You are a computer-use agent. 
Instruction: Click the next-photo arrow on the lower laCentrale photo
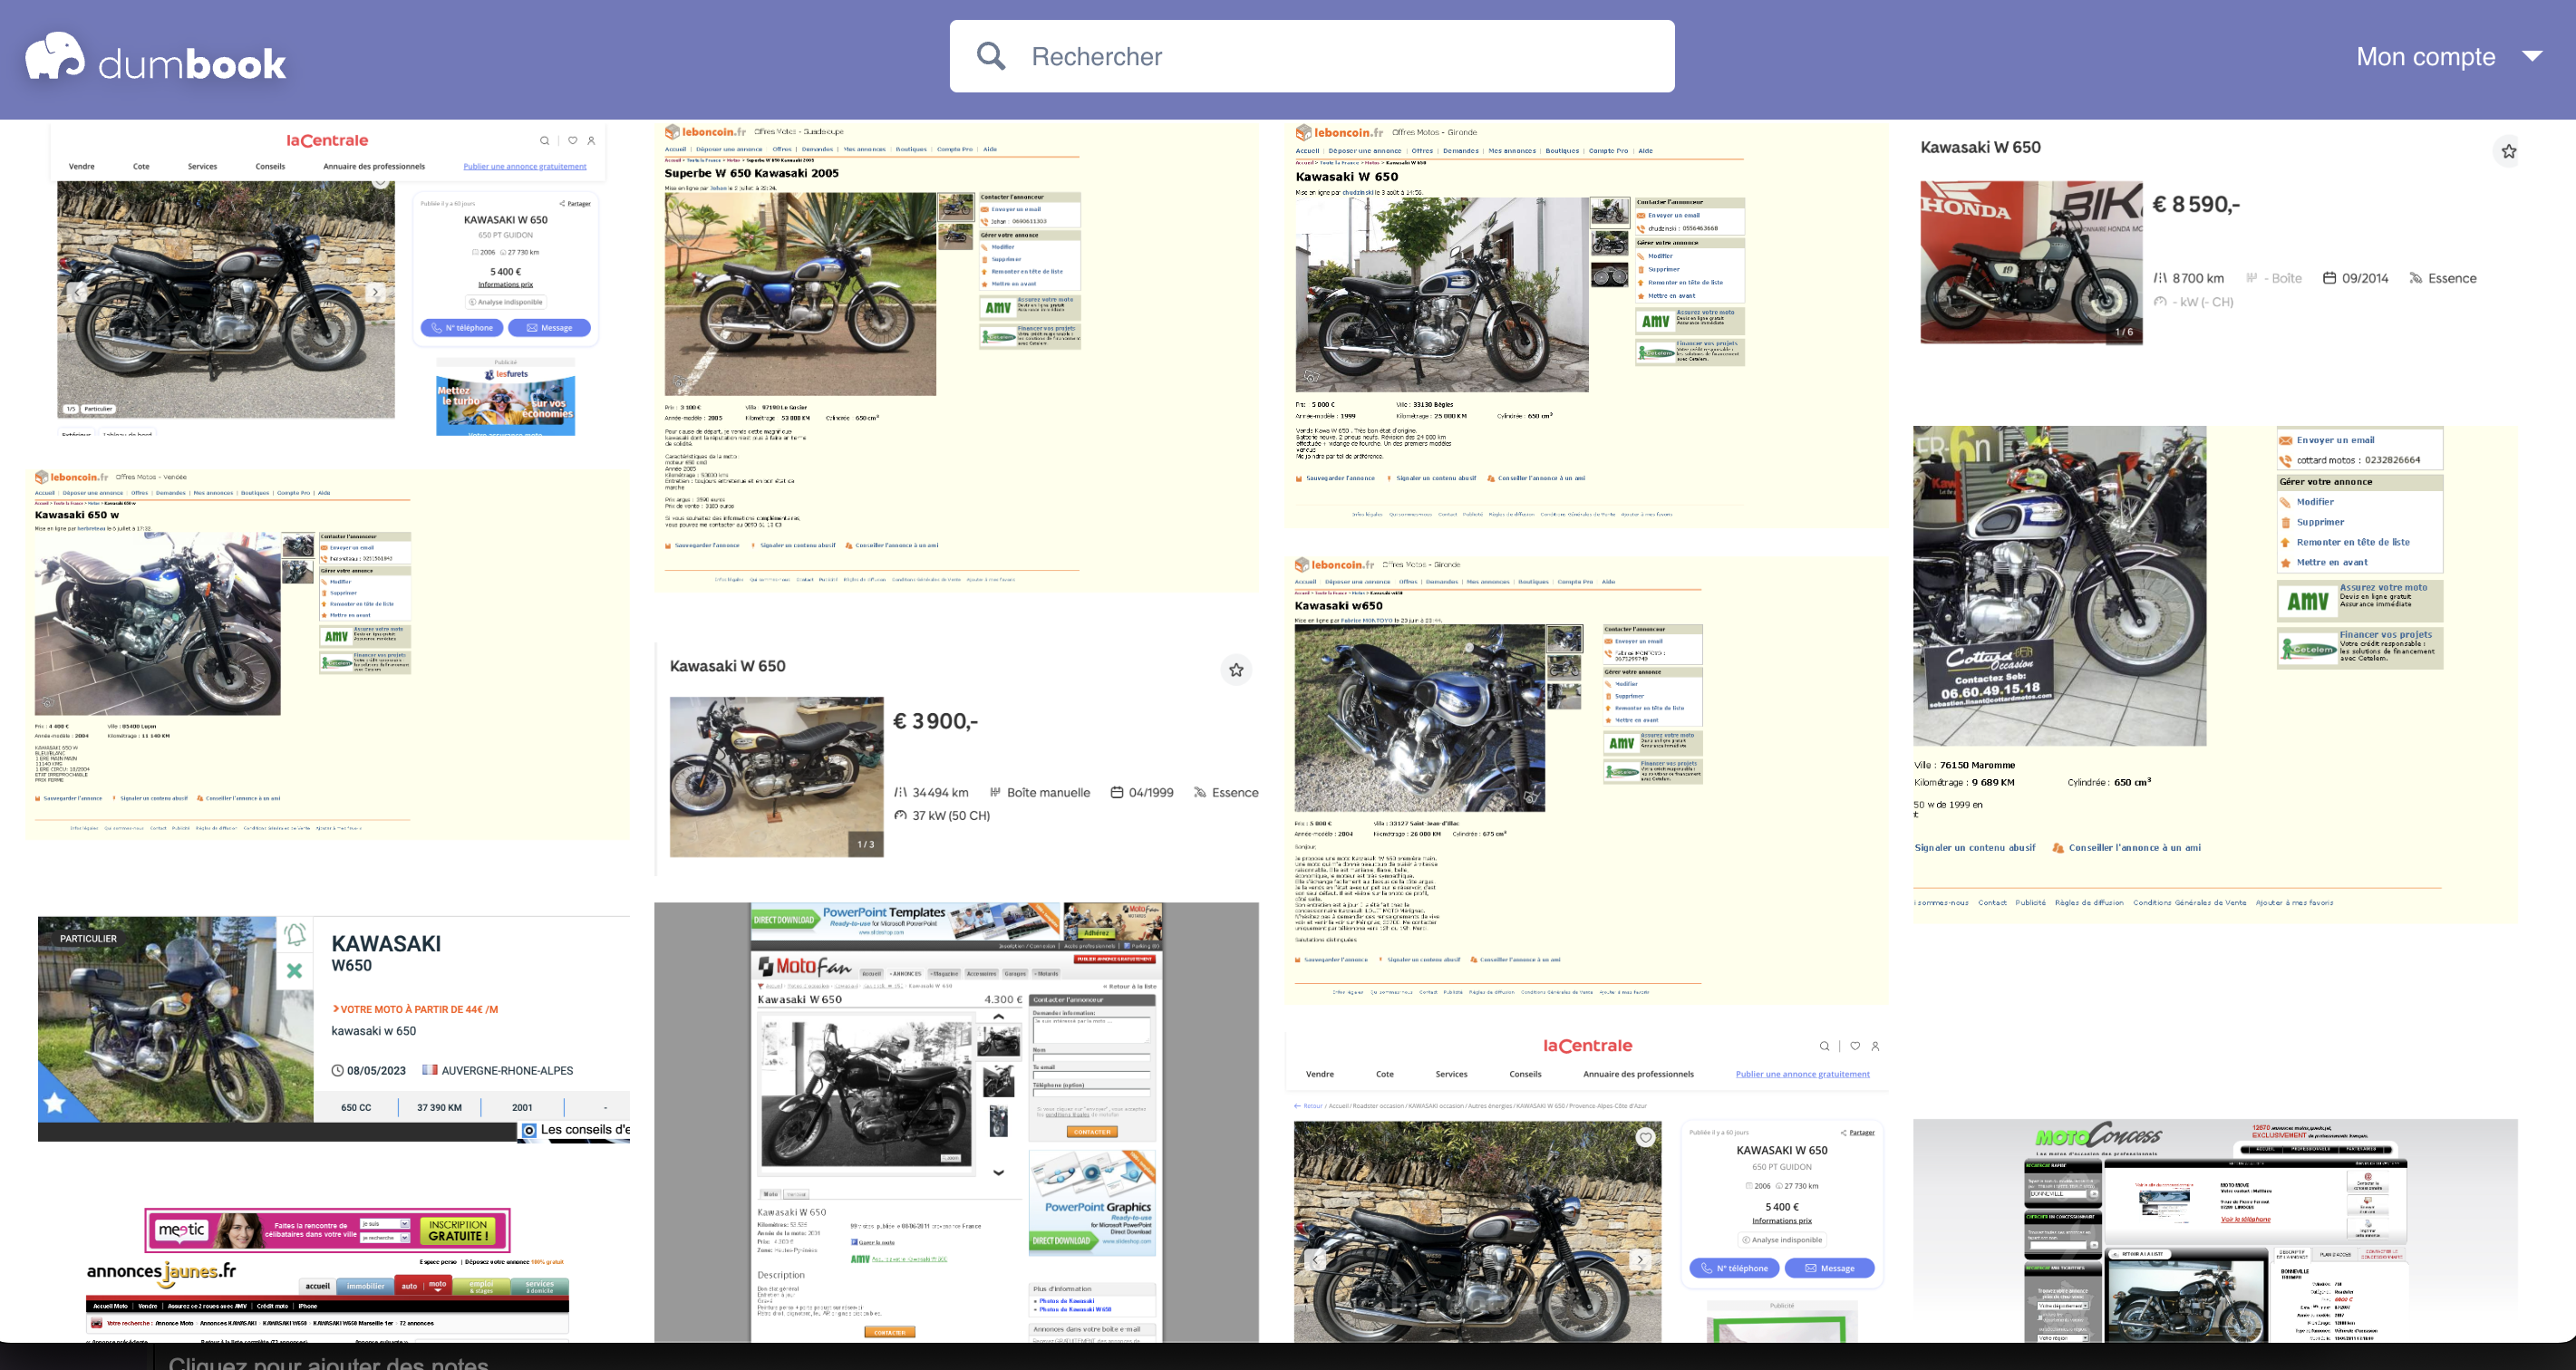(x=1639, y=1260)
